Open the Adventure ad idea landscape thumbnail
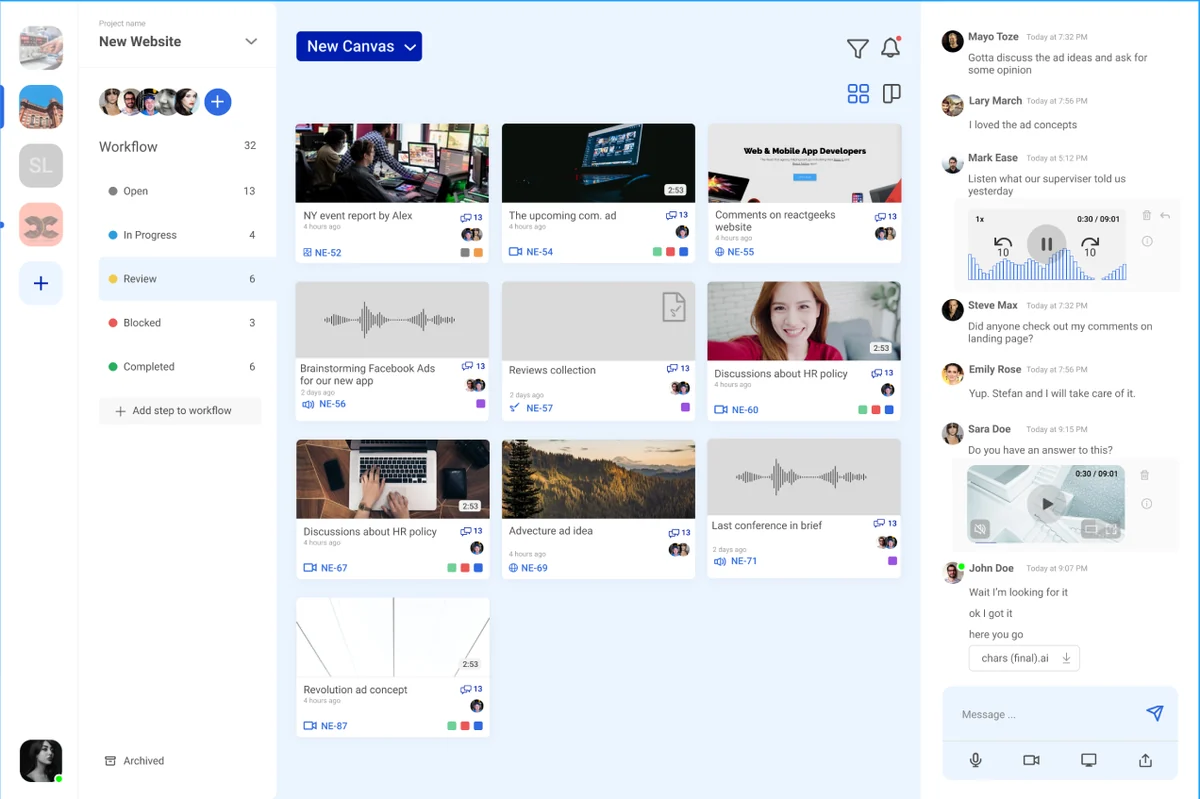1200x799 pixels. point(598,479)
